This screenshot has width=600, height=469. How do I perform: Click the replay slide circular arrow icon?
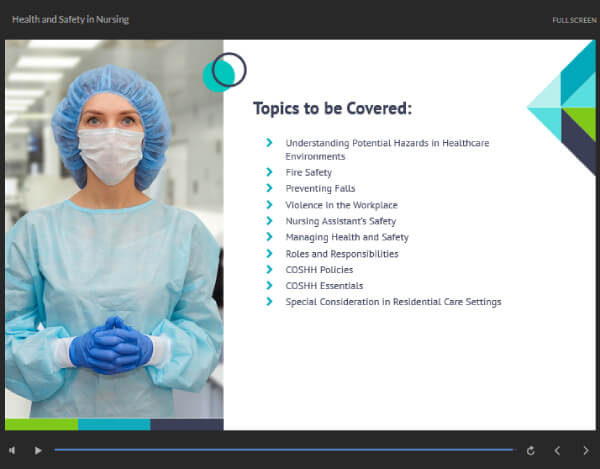pyautogui.click(x=530, y=451)
